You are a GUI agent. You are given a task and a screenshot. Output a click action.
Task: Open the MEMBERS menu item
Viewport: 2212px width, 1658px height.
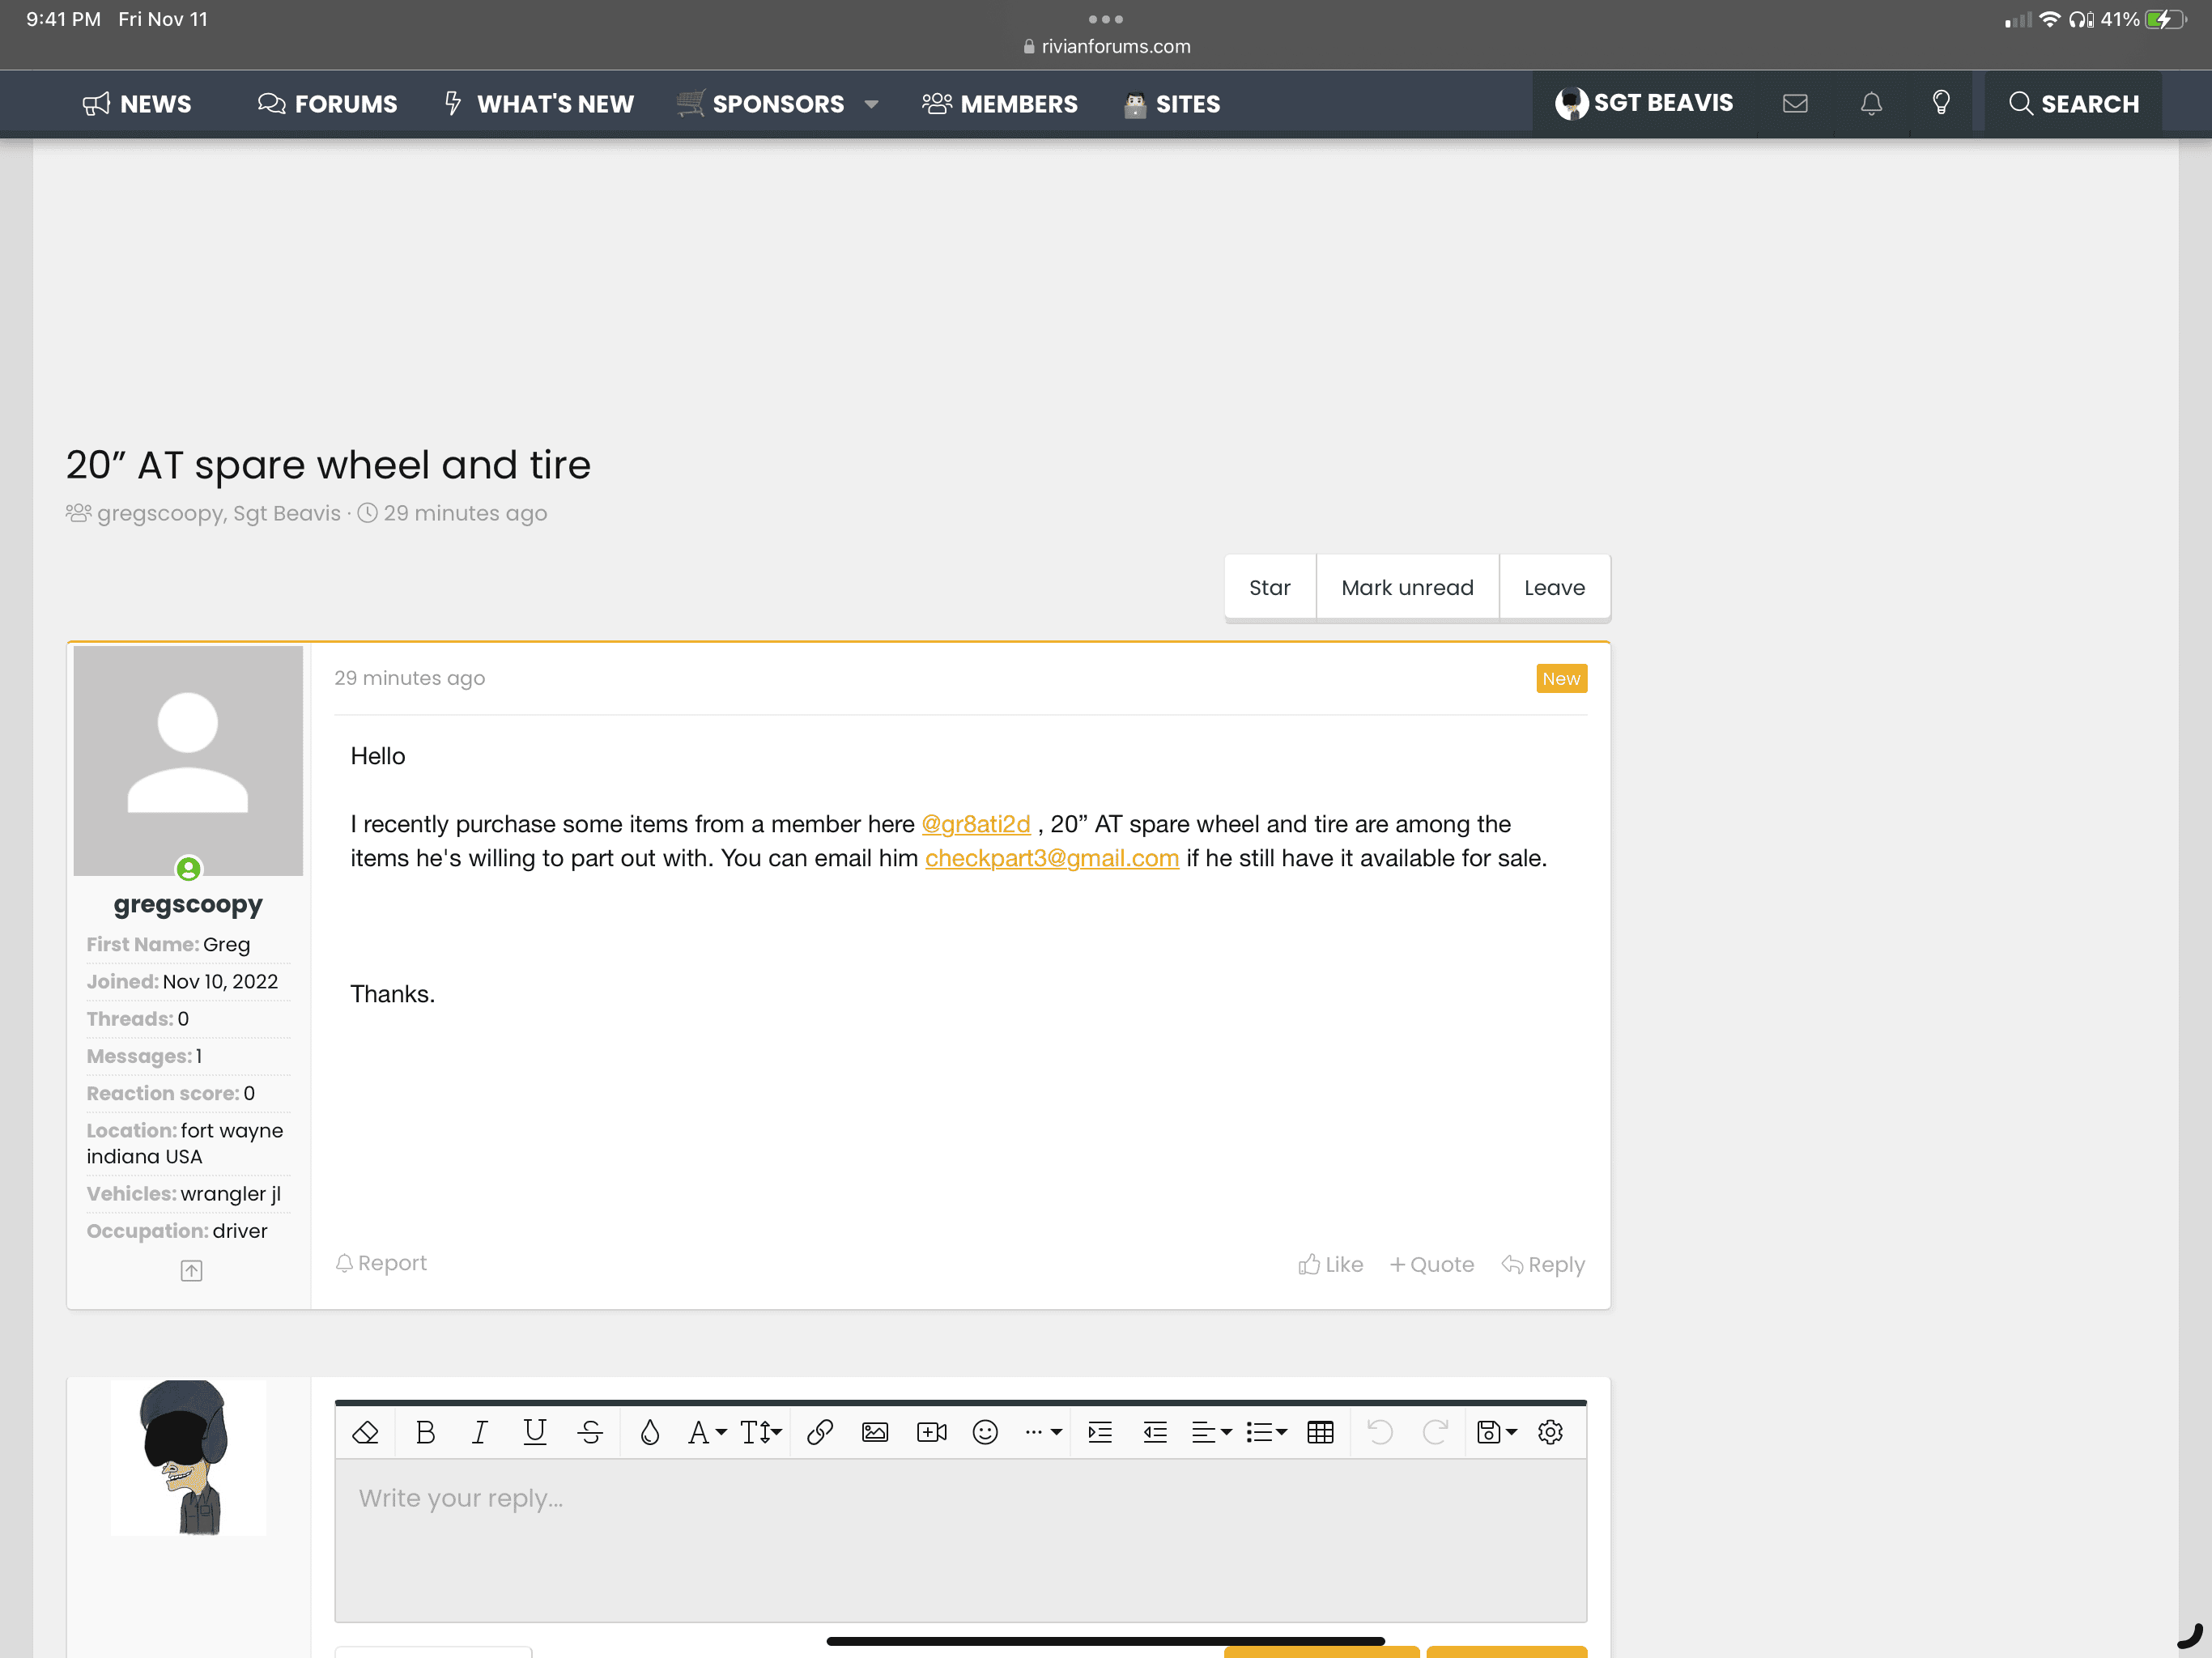click(1000, 104)
